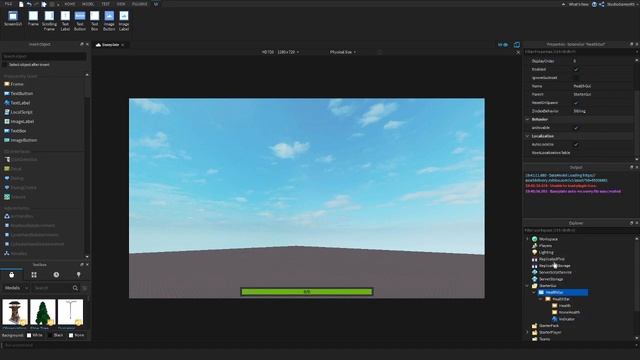Switch to the TEST ribbon tab
The height and width of the screenshot is (360, 640).
point(105,4)
